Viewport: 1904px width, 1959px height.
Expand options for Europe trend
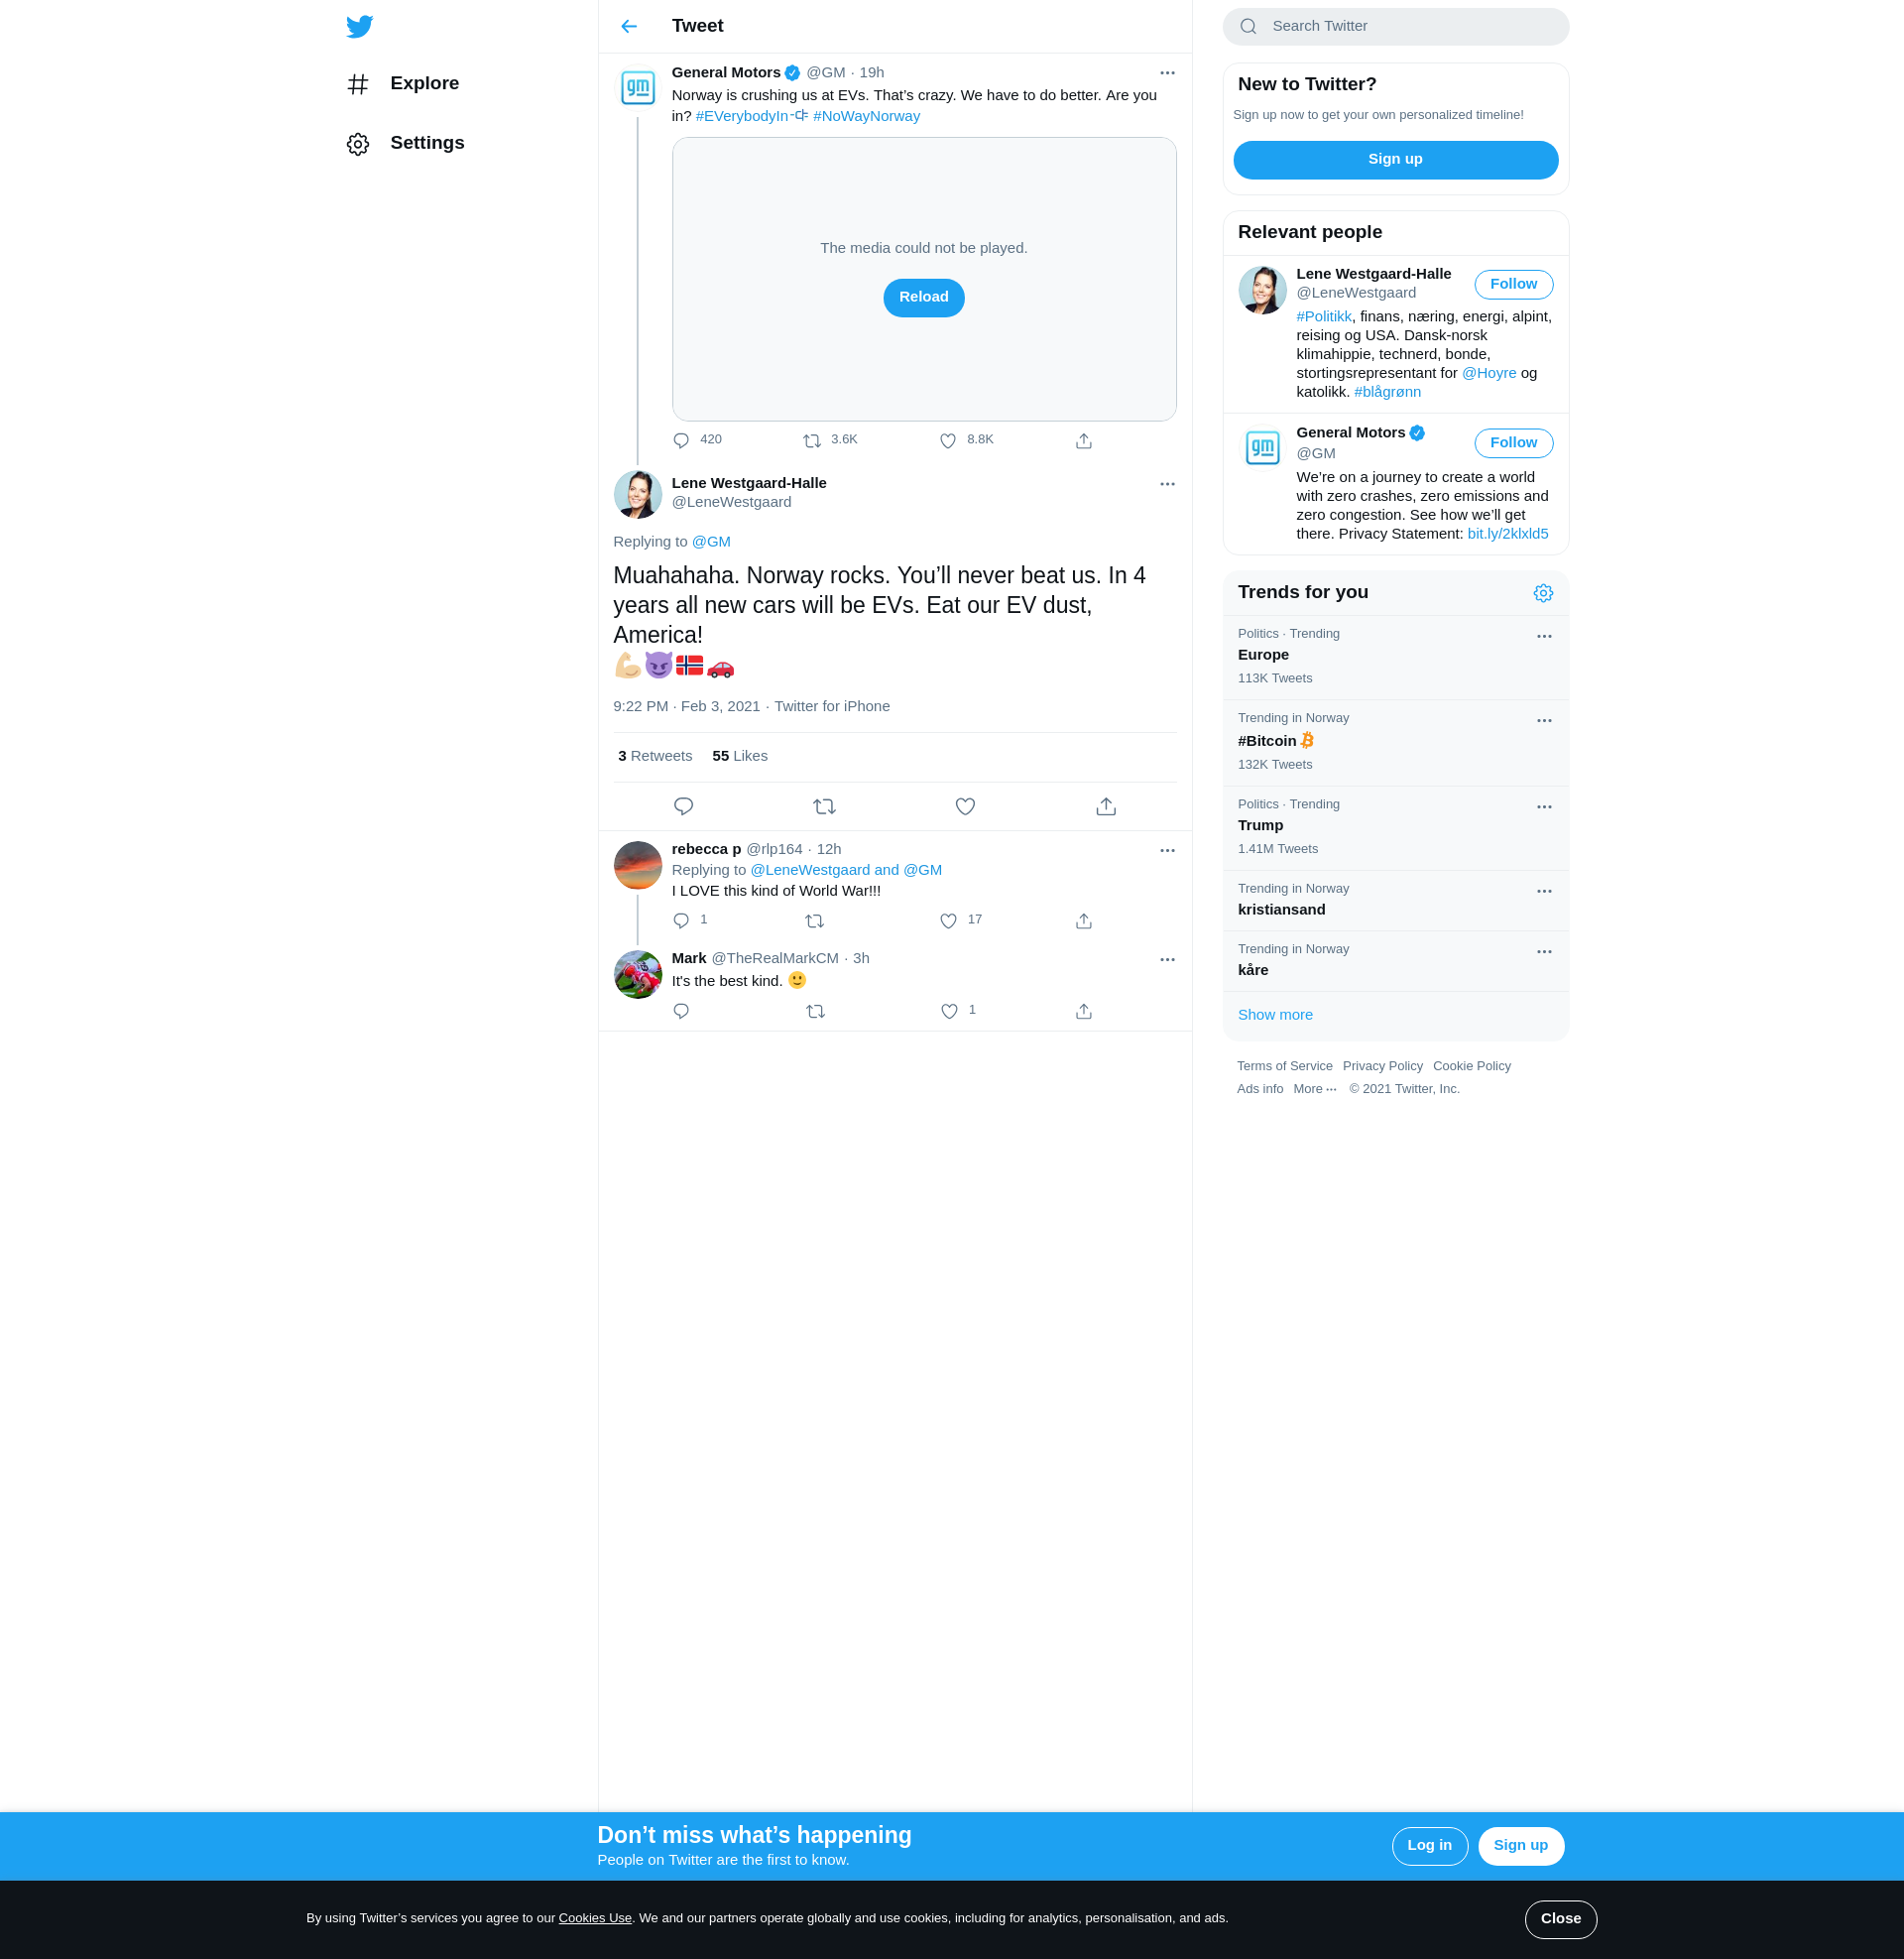(x=1543, y=636)
